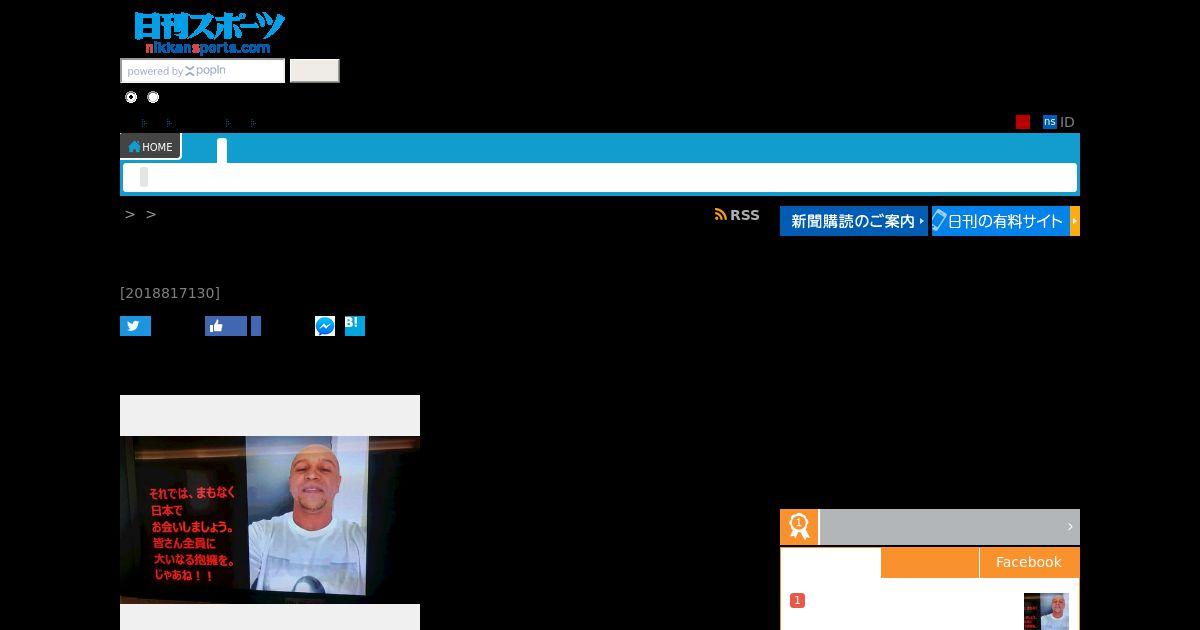Click the Nikkan Sports logo
The width and height of the screenshot is (1200, 630).
(209, 33)
